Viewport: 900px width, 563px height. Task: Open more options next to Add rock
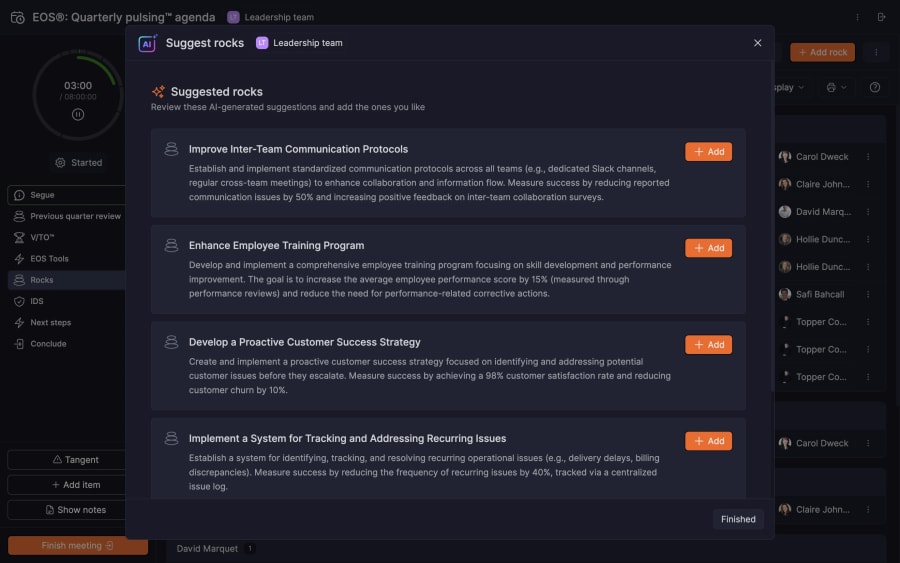876,52
